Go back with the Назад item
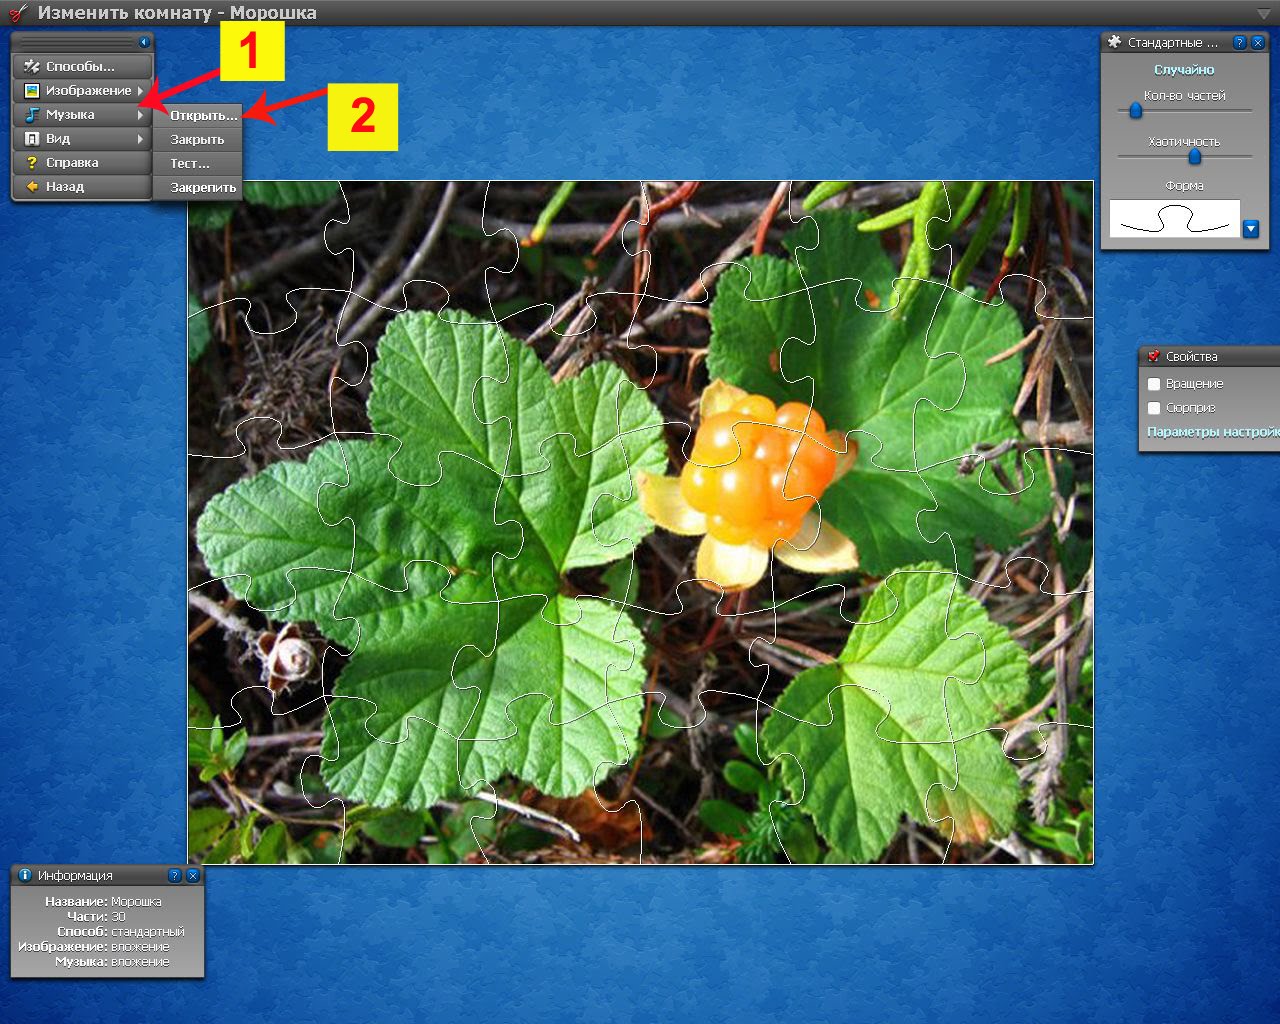 coord(82,186)
